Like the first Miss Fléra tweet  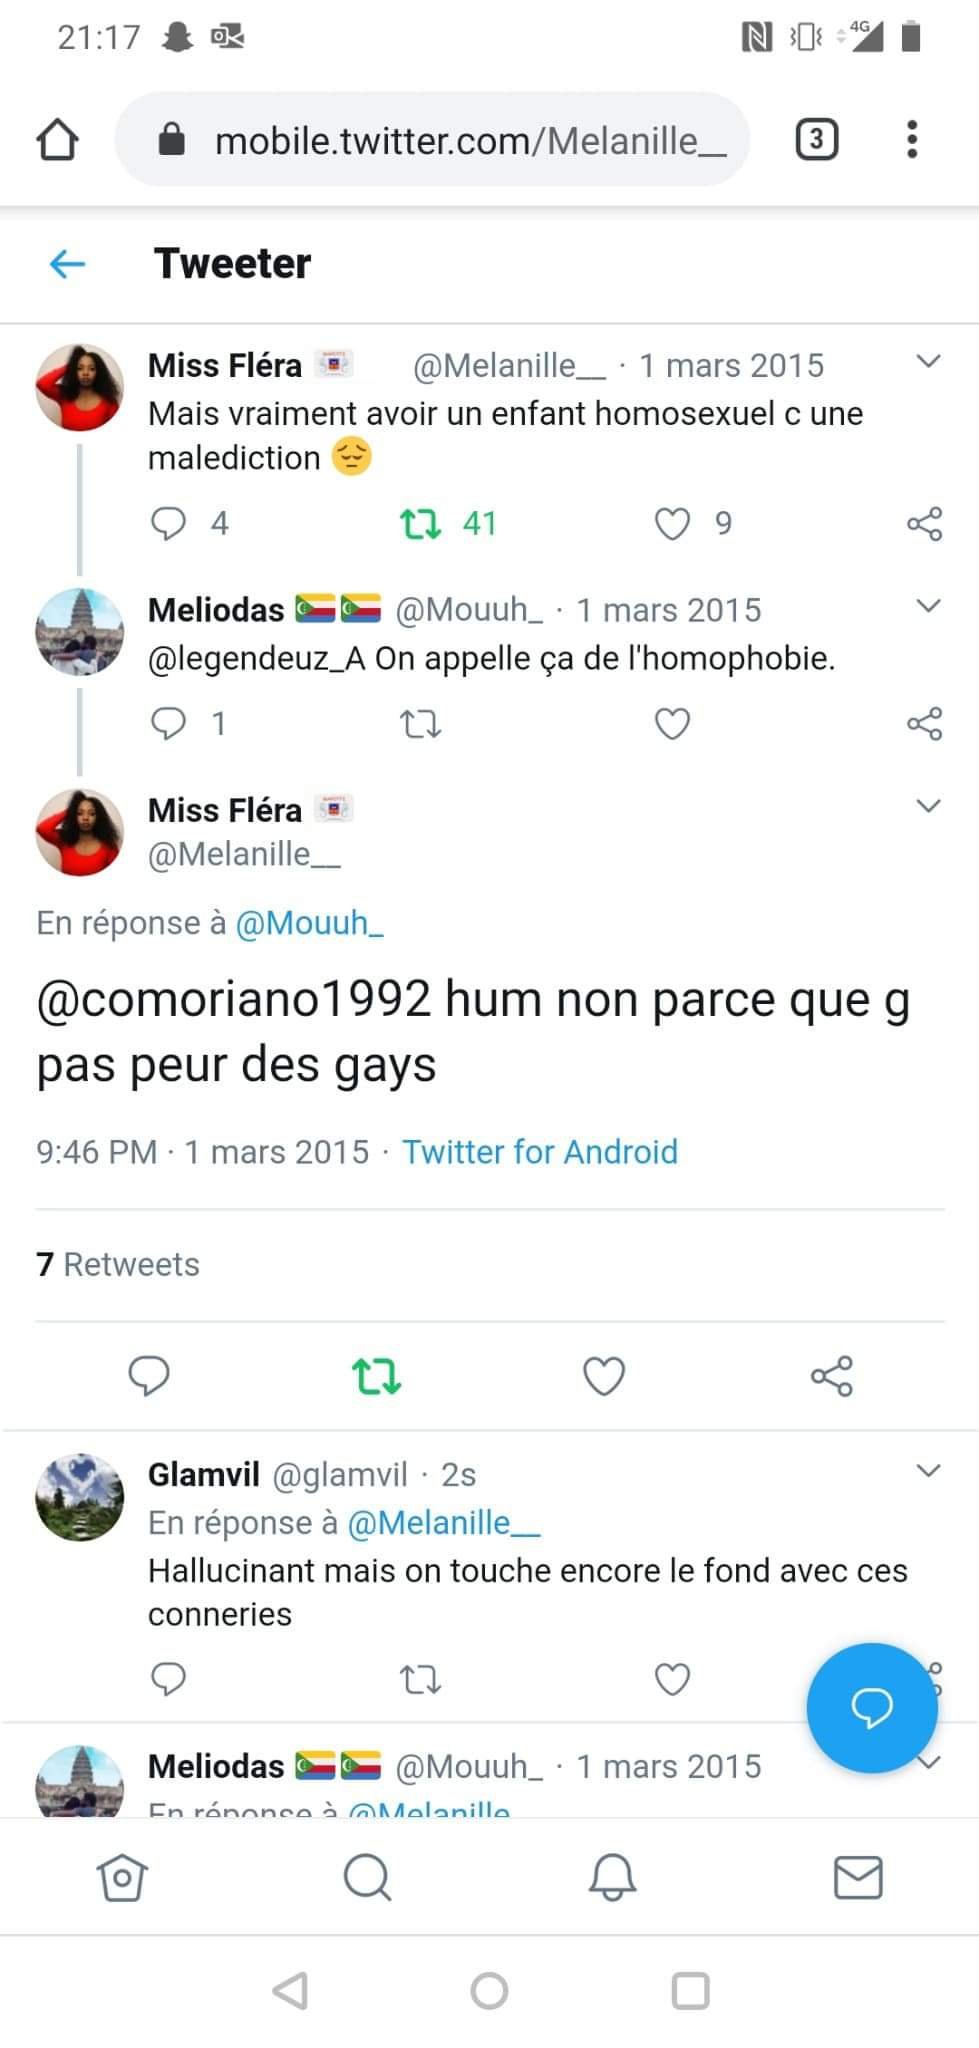click(x=672, y=524)
